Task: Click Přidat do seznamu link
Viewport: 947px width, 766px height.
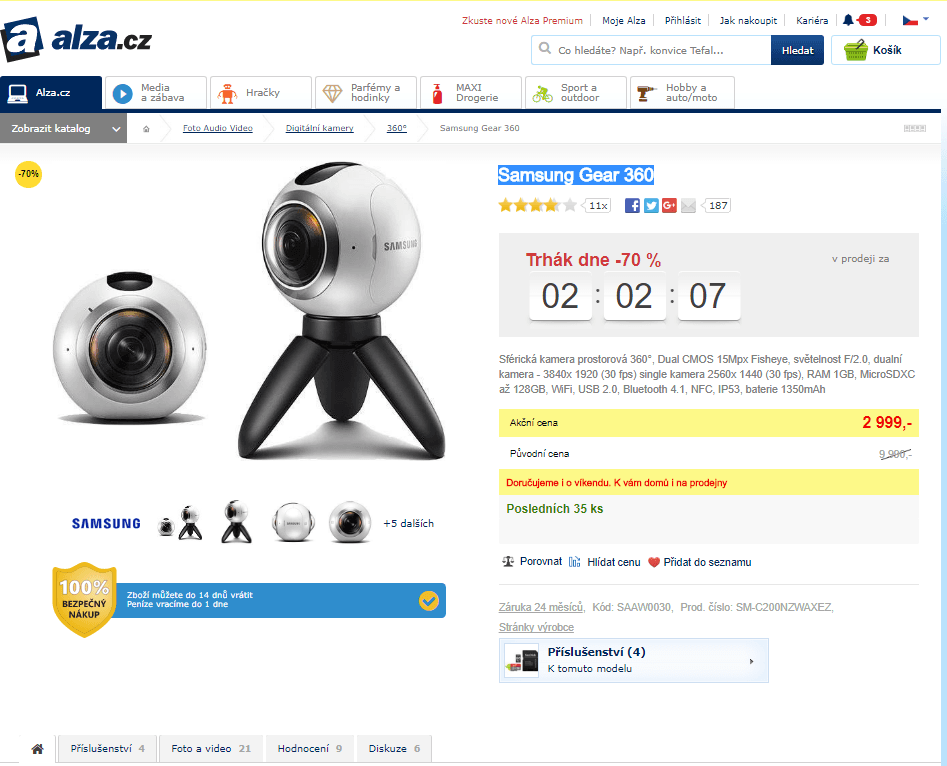Action: [707, 562]
